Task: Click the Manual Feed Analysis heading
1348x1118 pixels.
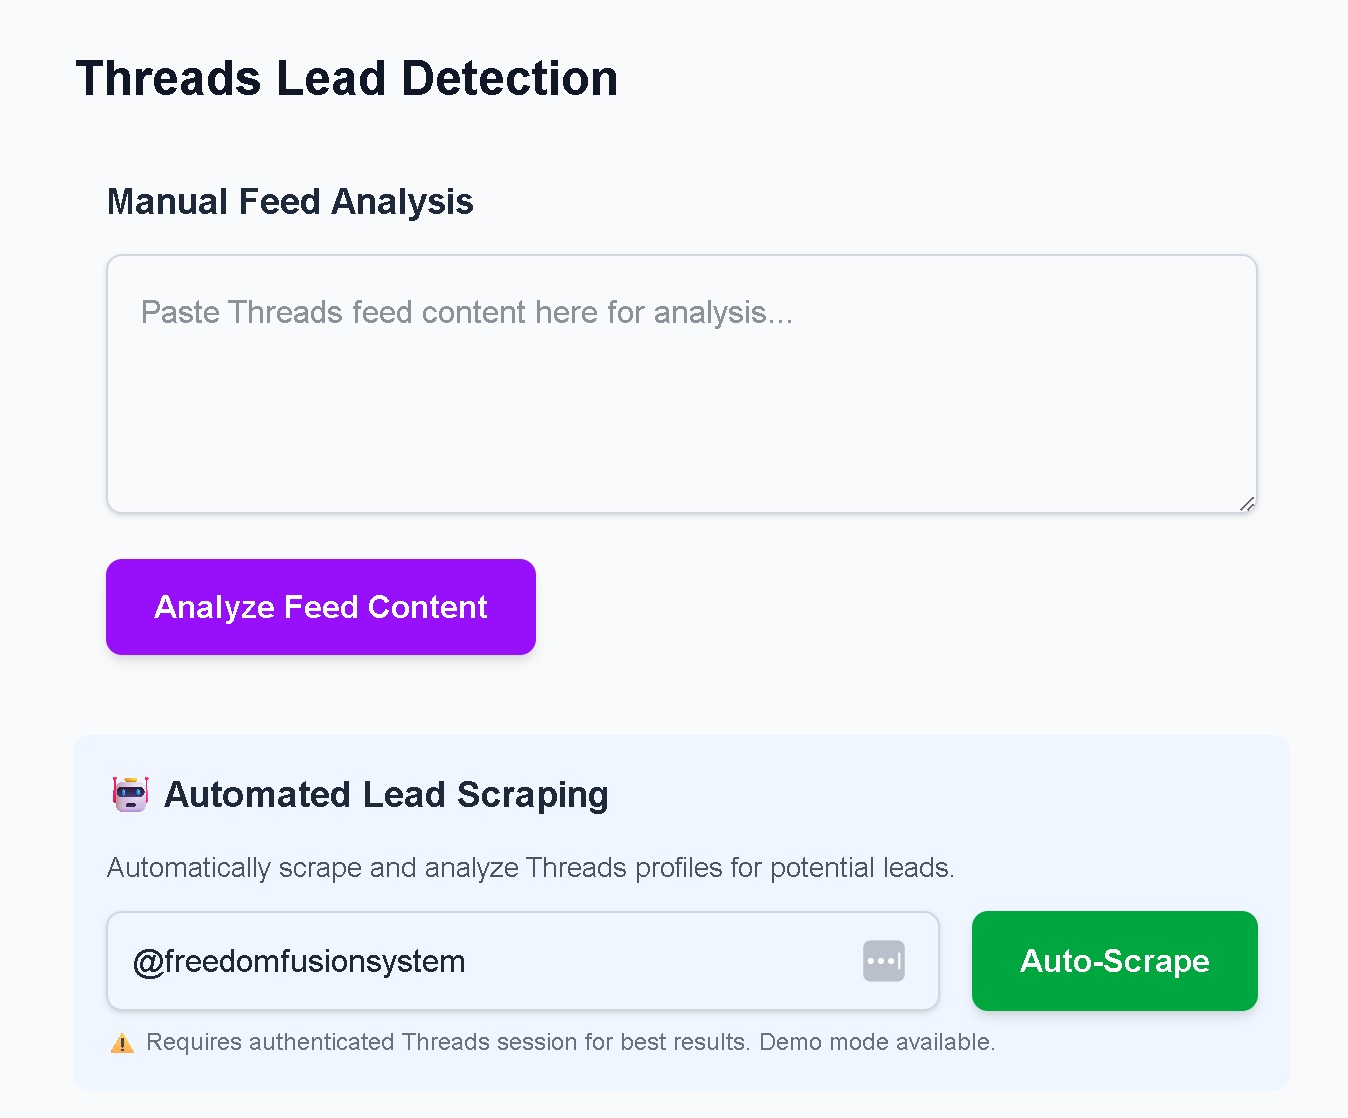Action: pyautogui.click(x=290, y=202)
